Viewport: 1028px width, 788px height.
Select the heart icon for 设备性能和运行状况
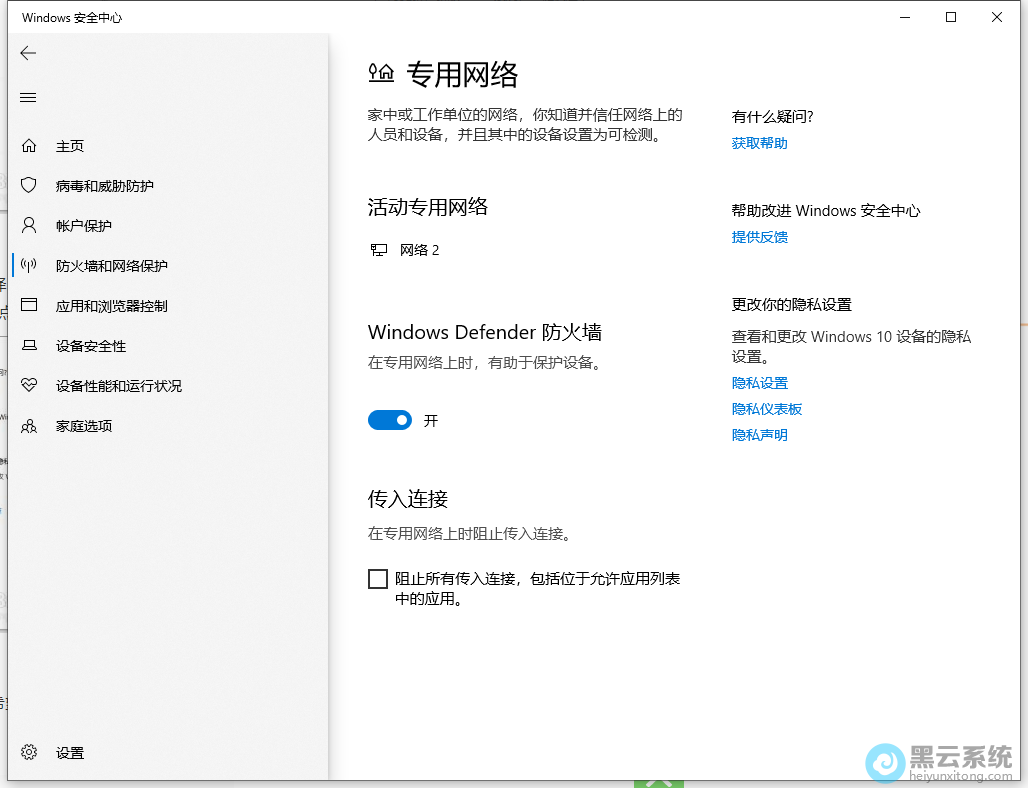point(29,386)
